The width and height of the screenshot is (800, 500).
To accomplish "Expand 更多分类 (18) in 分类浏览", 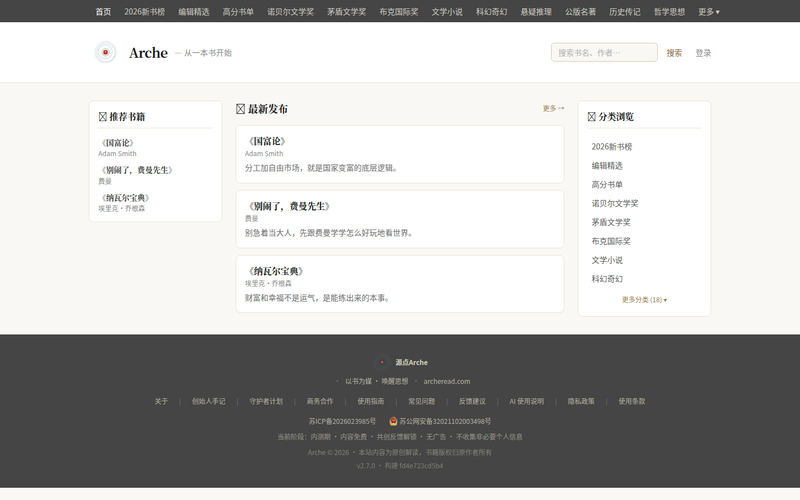I will point(644,299).
